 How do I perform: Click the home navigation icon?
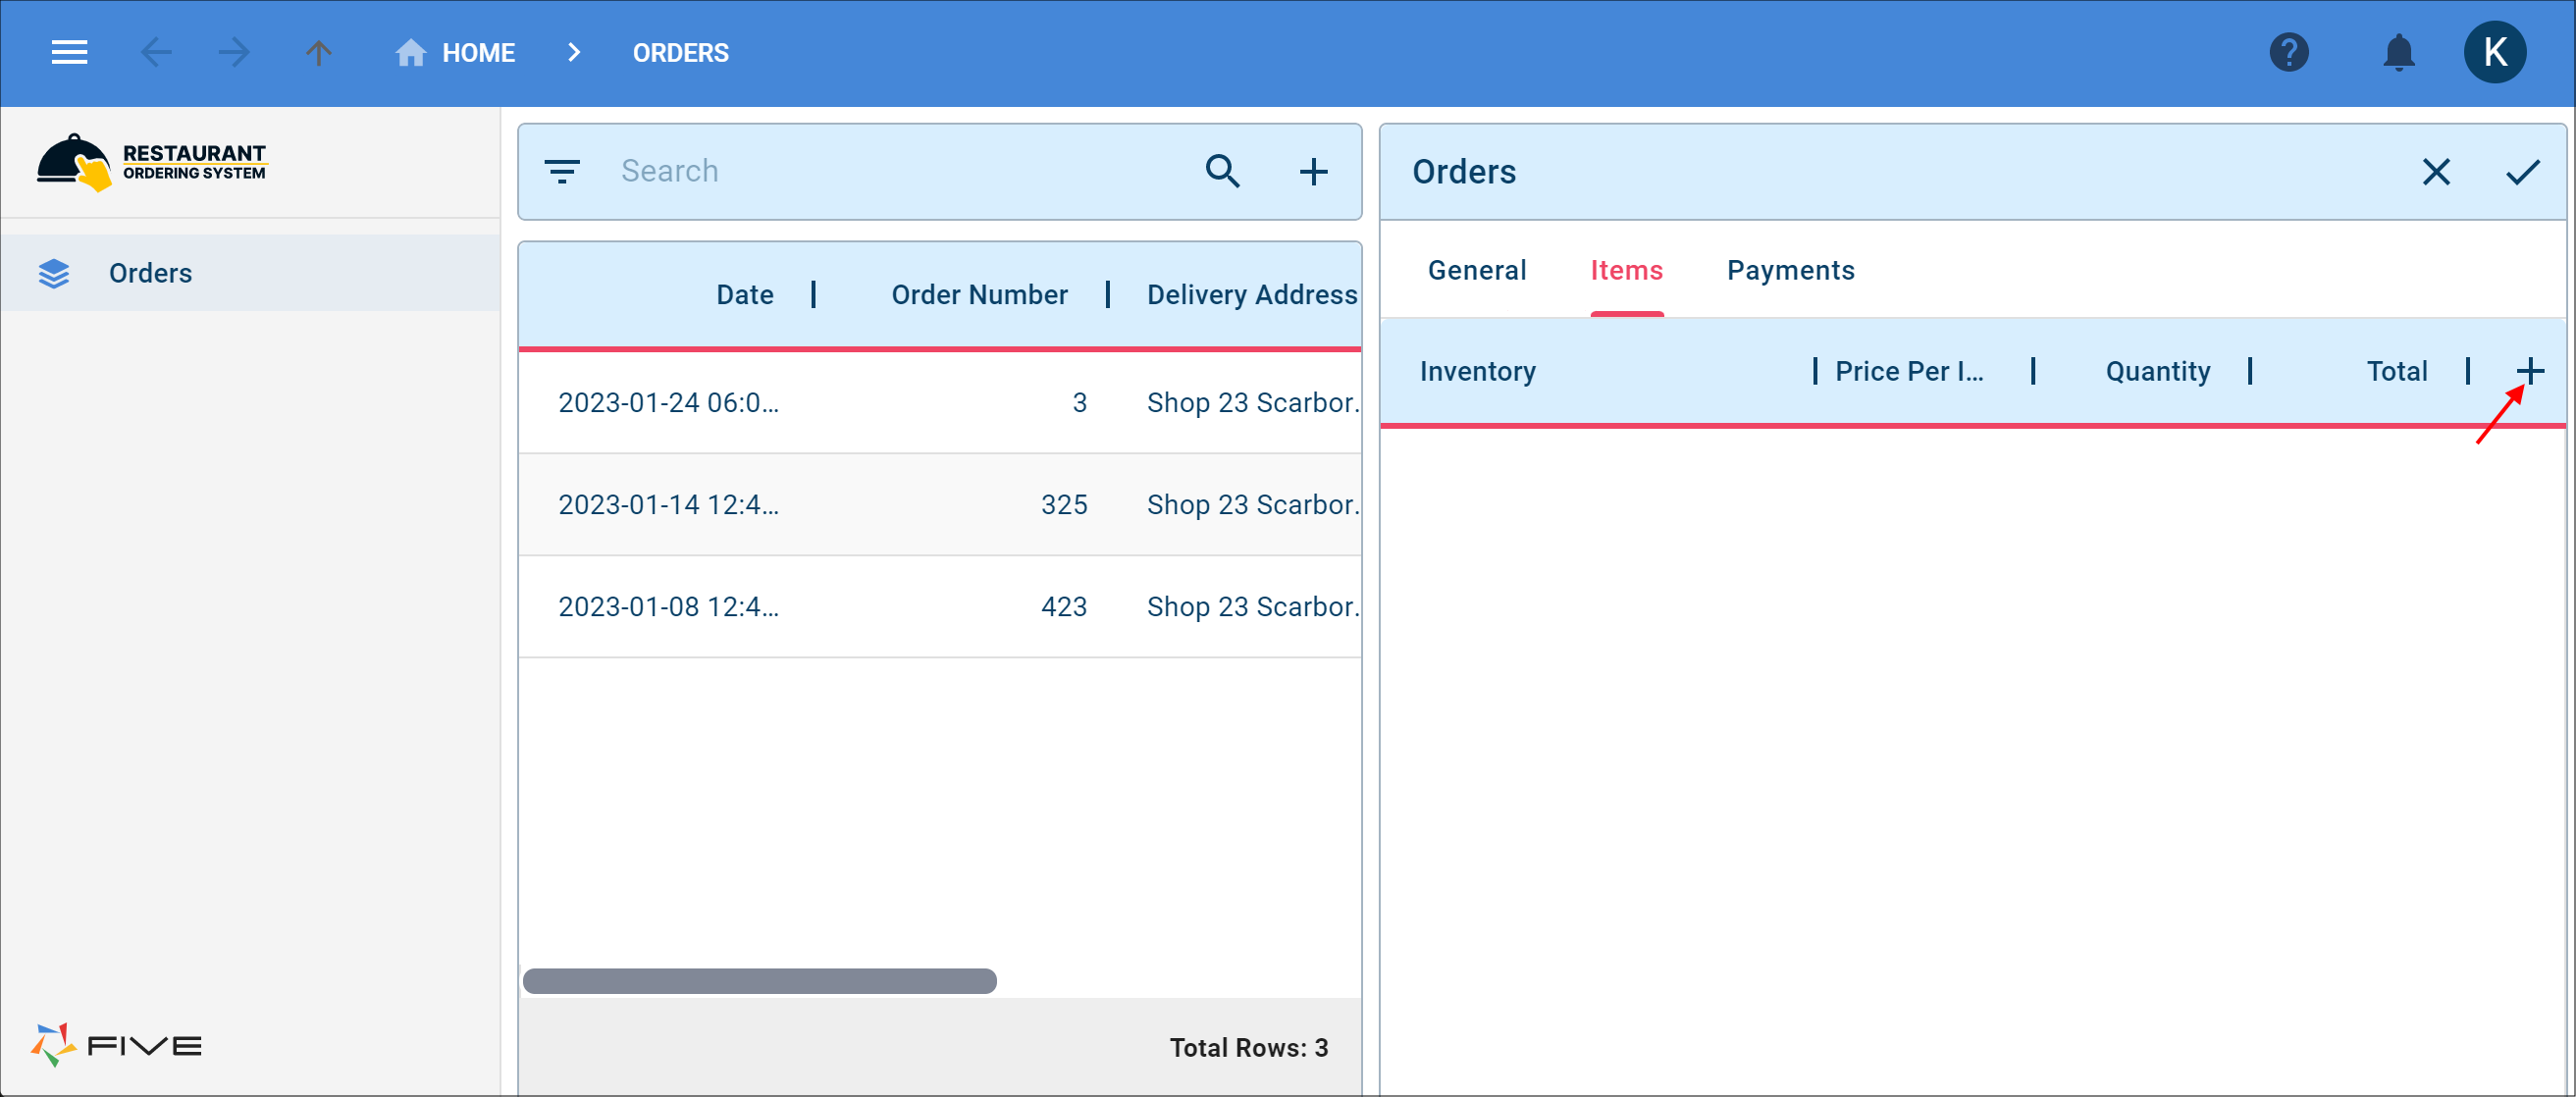[409, 53]
